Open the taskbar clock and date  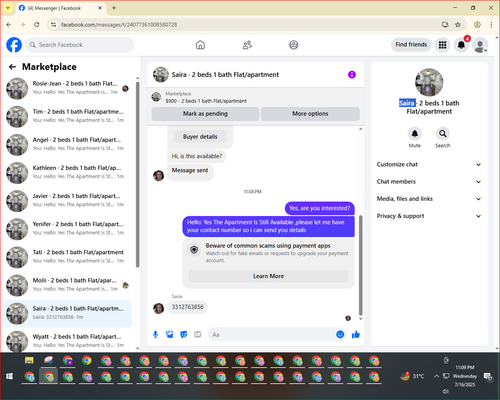tap(465, 376)
